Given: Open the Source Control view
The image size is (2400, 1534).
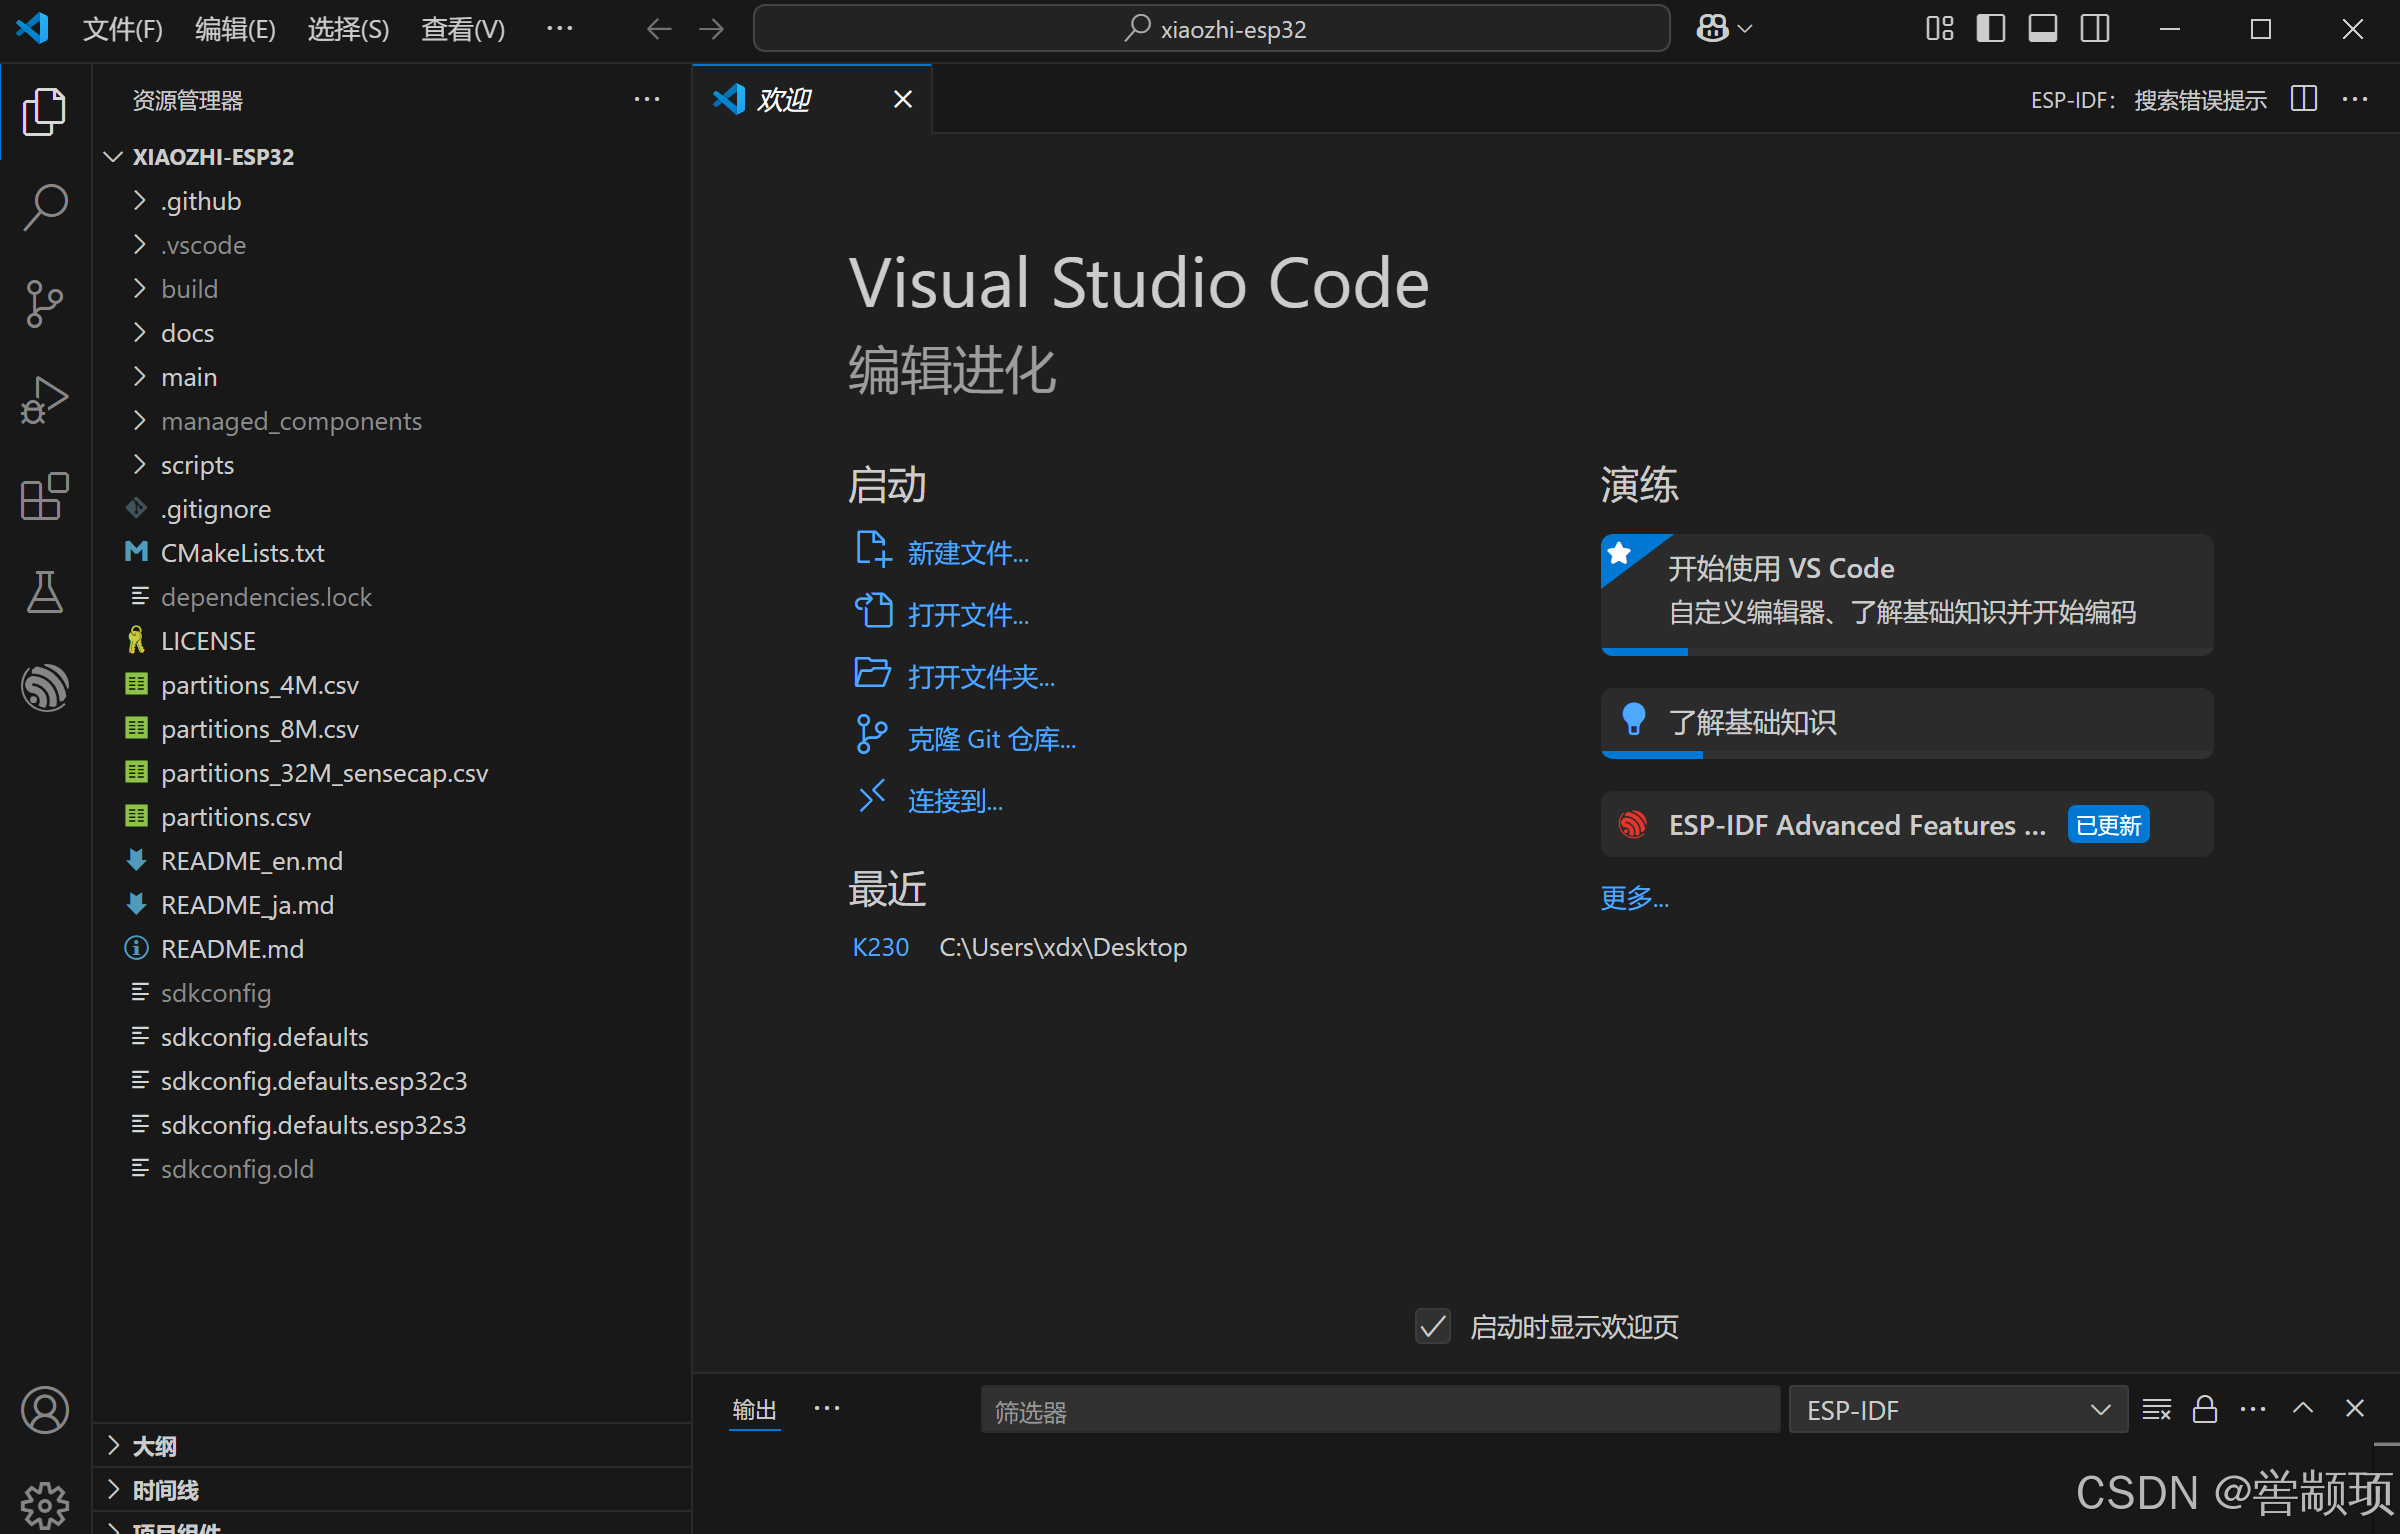Looking at the screenshot, I should [x=45, y=303].
